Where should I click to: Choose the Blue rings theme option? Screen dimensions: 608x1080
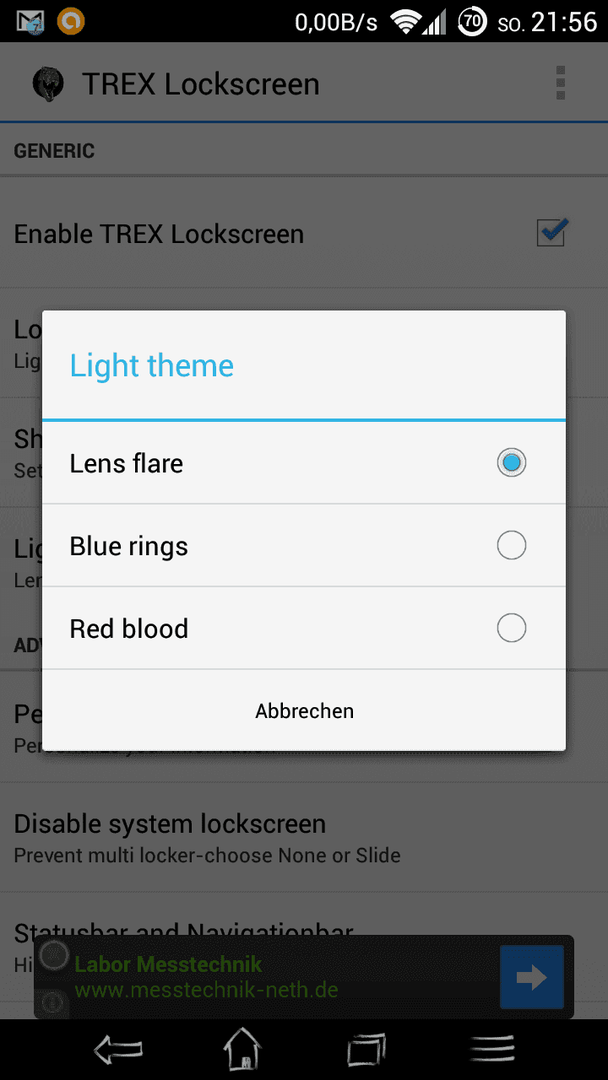[x=304, y=546]
